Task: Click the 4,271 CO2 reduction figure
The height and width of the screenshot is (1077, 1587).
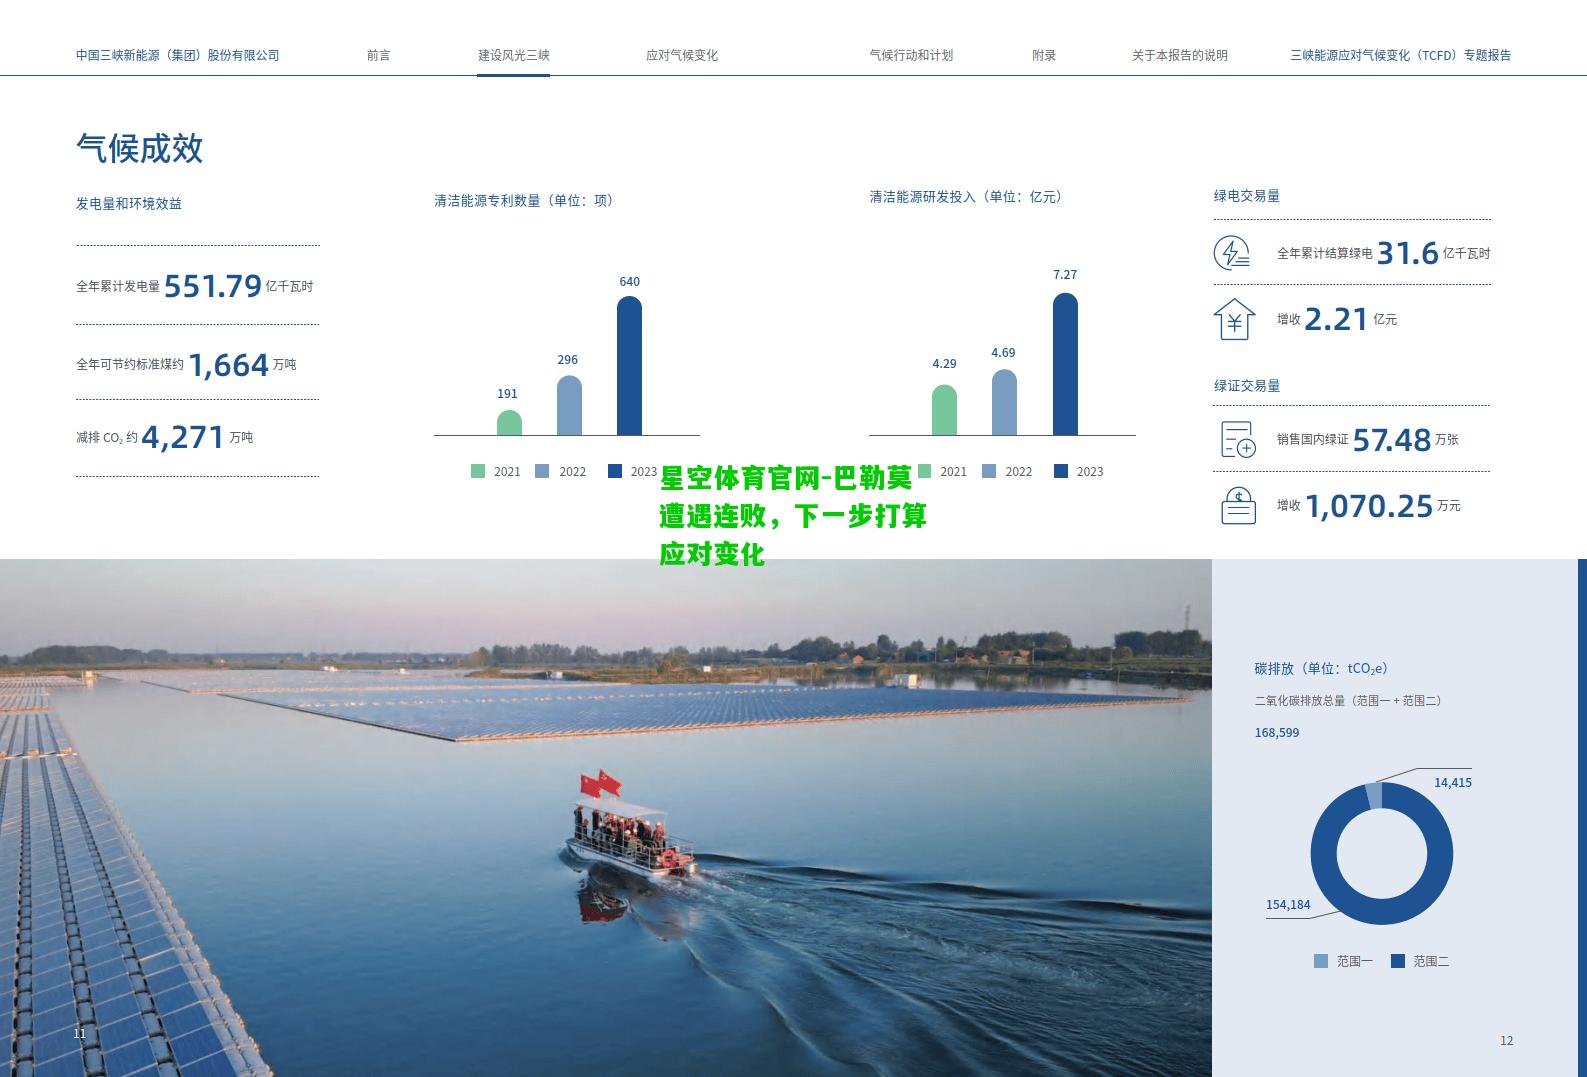Action: tap(183, 438)
